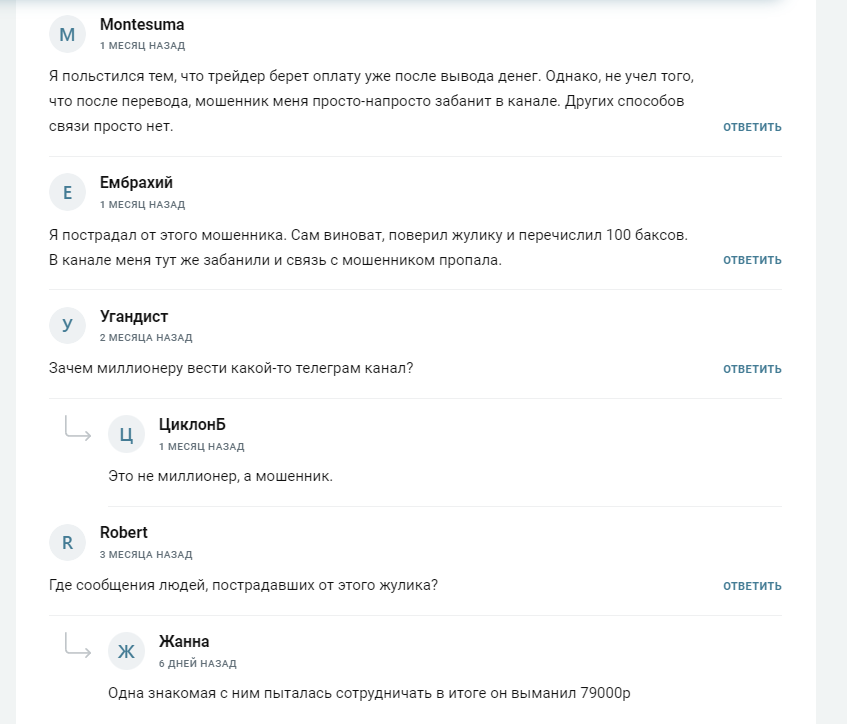The image size is (847, 724).
Task: Click Угандист's round У avatar
Action: [67, 325]
